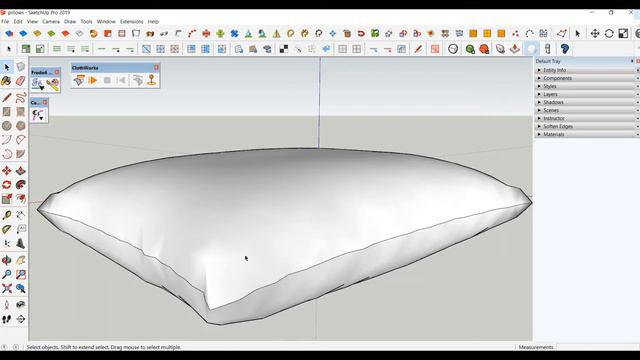Choose the Offset tool
The width and height of the screenshot is (640, 360).
(20, 199)
